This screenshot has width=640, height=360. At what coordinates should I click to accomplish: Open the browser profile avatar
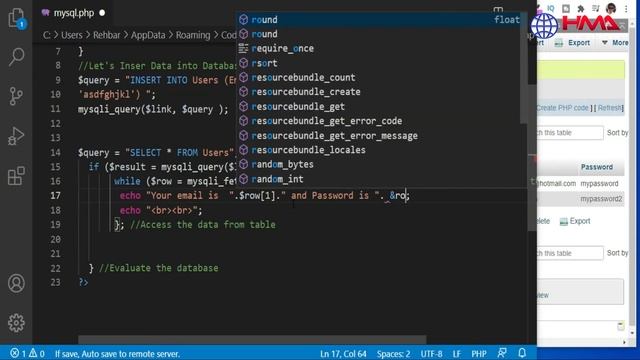611,8
